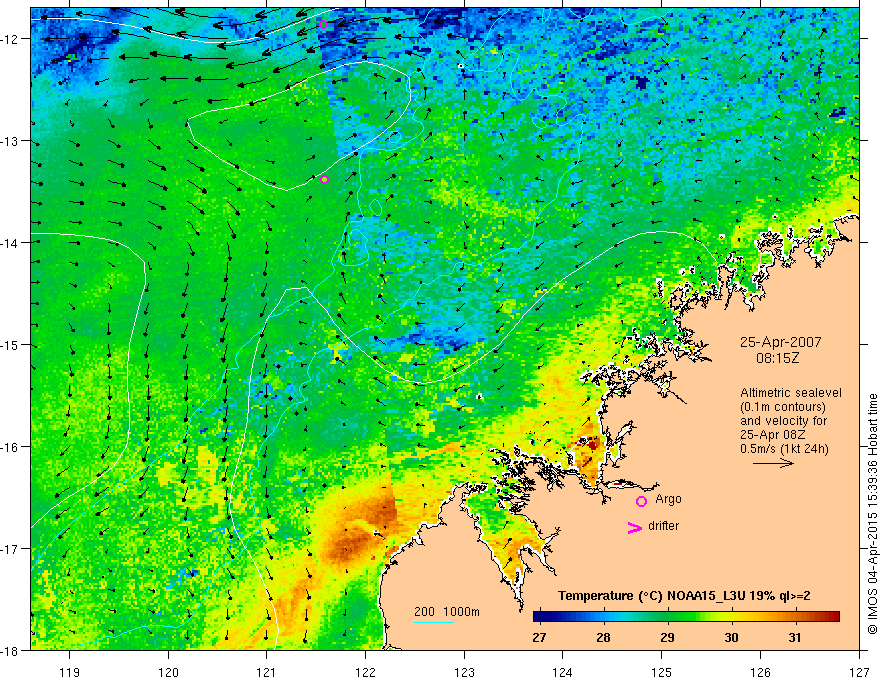The width and height of the screenshot is (880, 680).
Task: Click the latitude axis label '-18'
Action: pos(10,651)
